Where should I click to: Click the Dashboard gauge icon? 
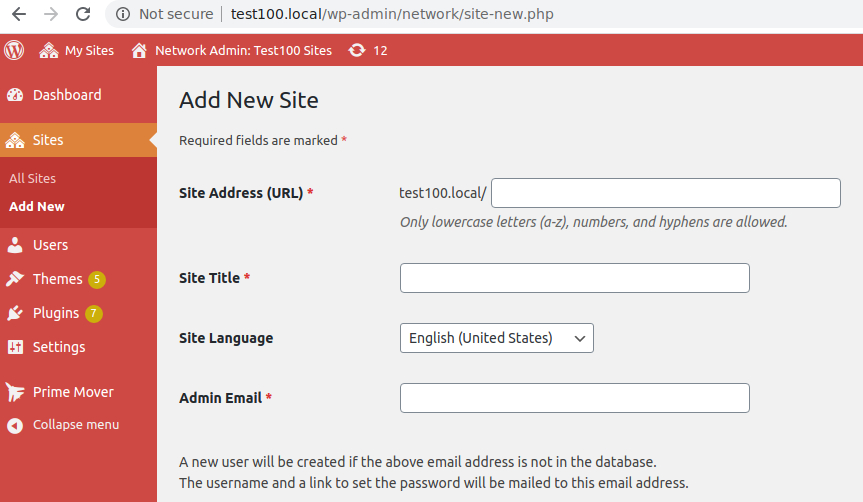point(15,95)
